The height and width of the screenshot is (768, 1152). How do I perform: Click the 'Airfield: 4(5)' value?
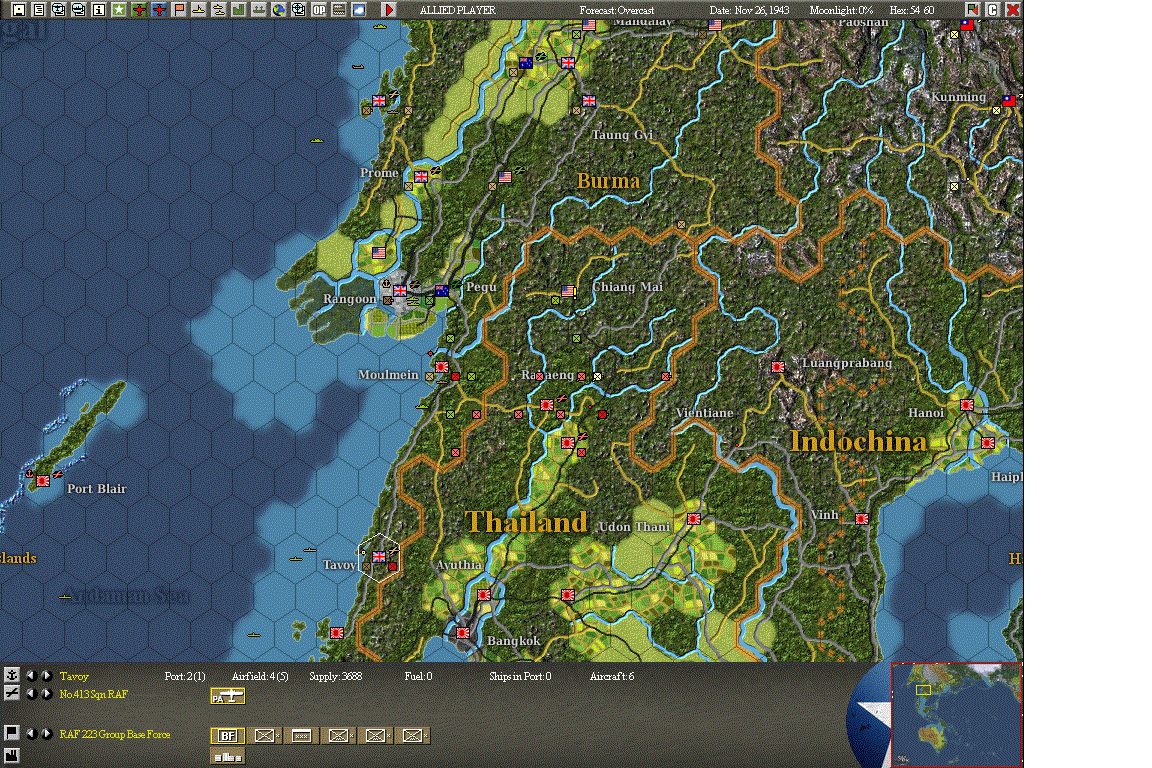(x=259, y=676)
